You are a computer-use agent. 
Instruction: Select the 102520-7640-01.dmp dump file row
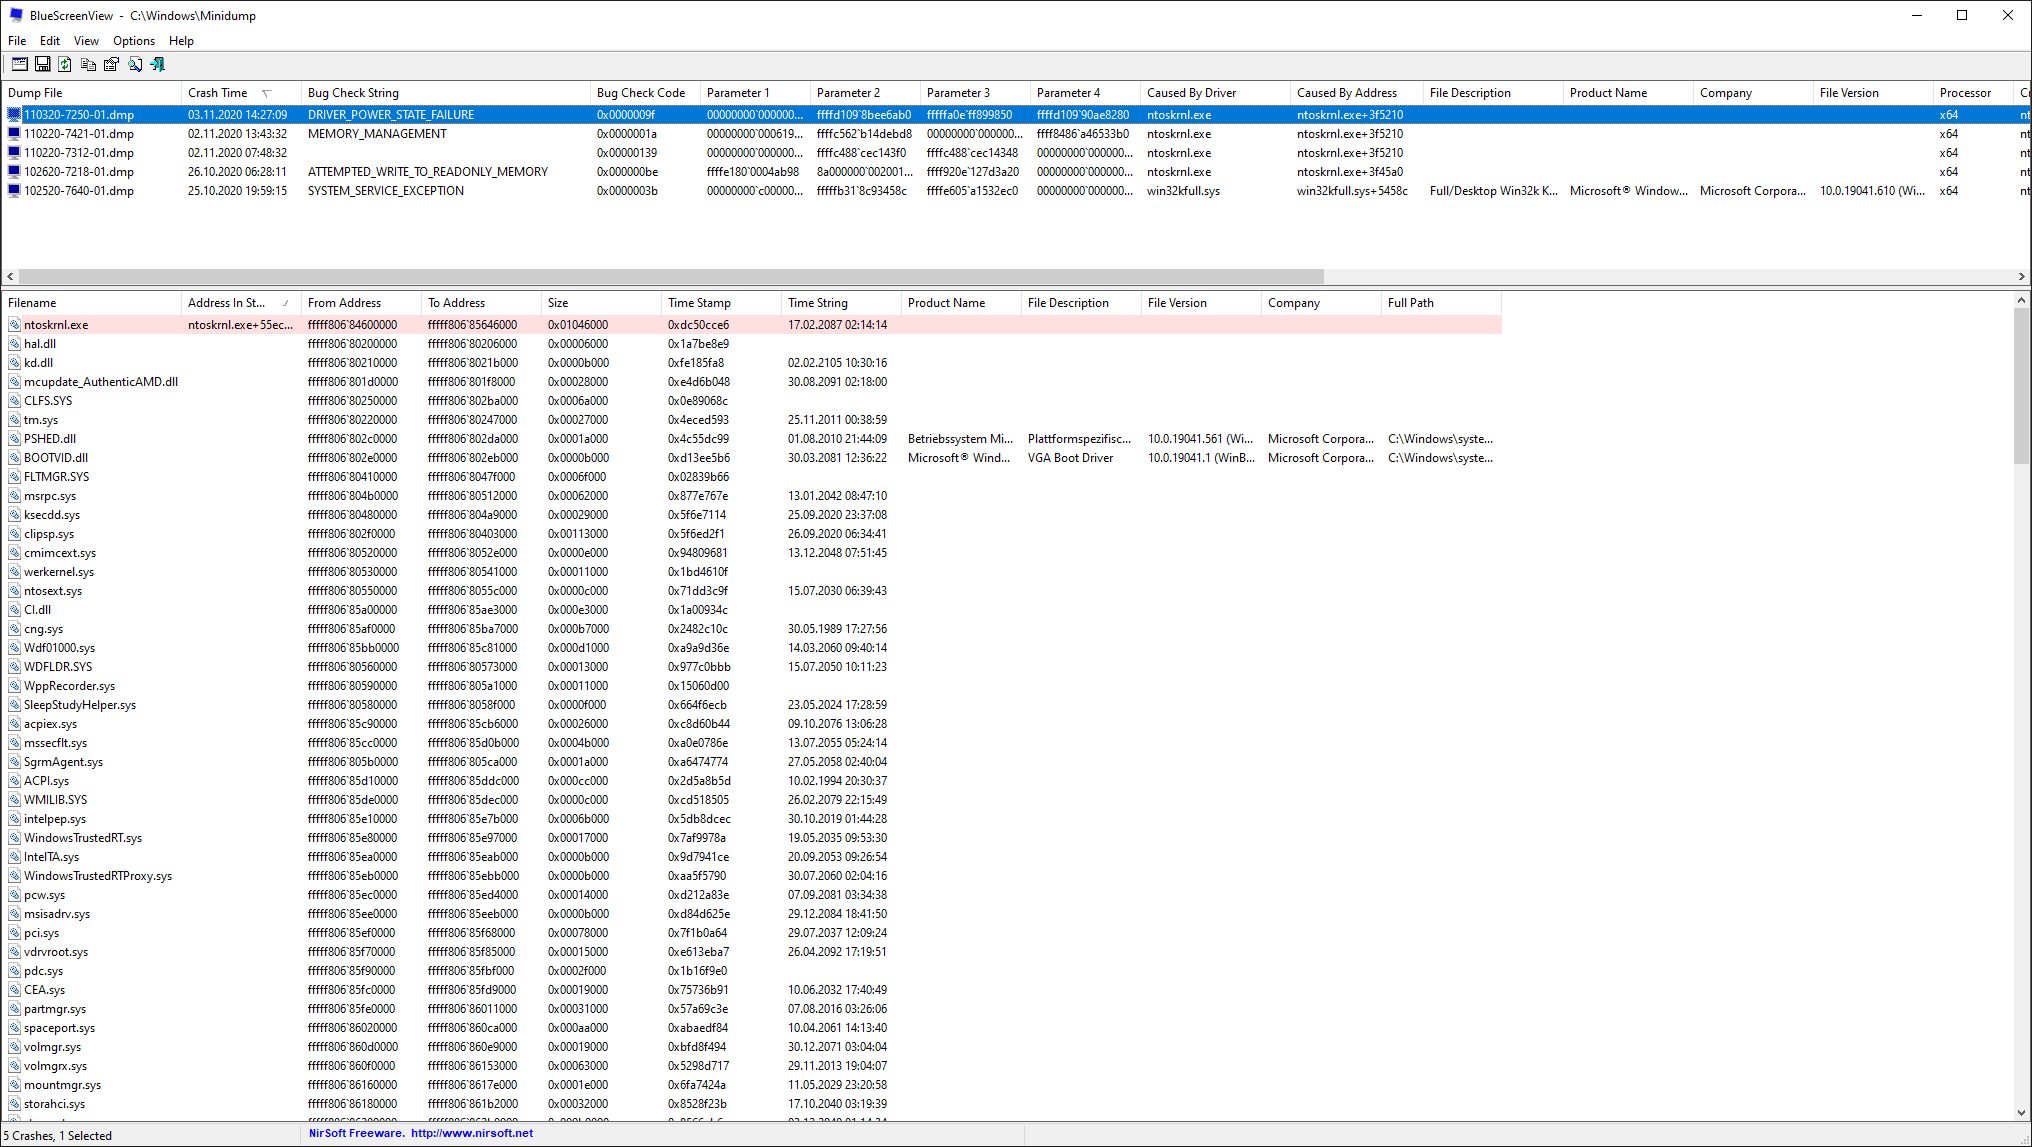(79, 191)
